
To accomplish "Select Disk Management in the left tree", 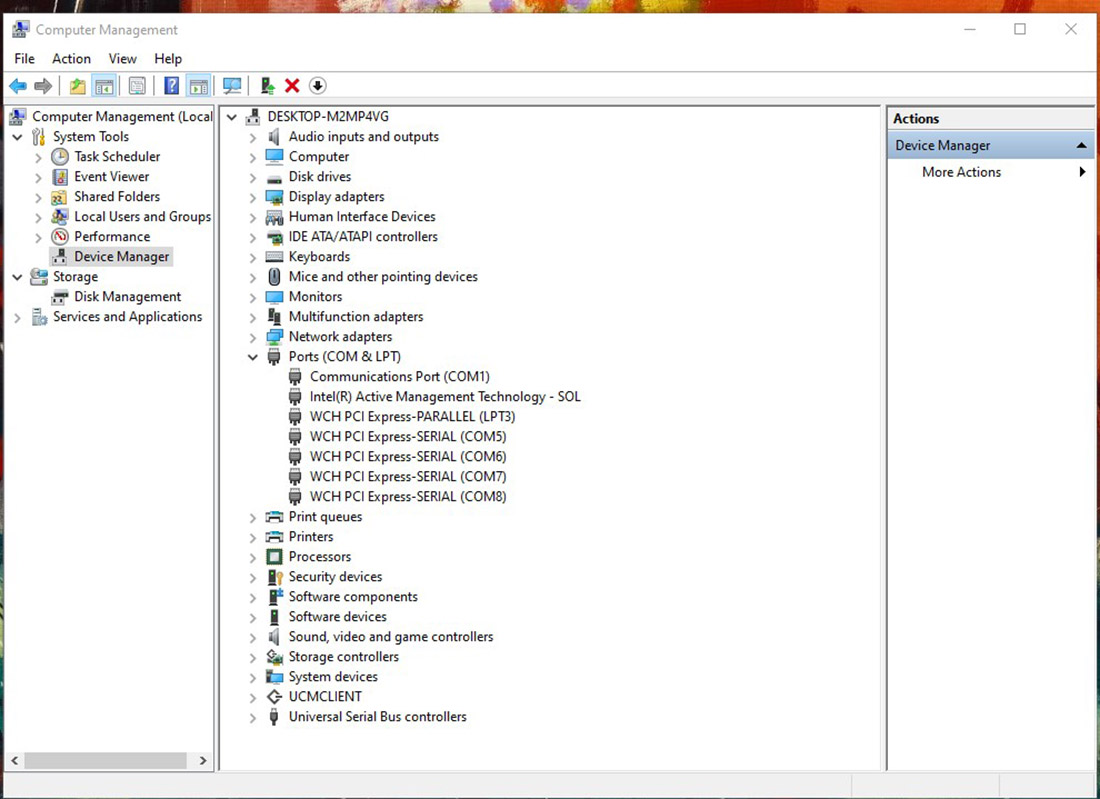I will pos(127,297).
